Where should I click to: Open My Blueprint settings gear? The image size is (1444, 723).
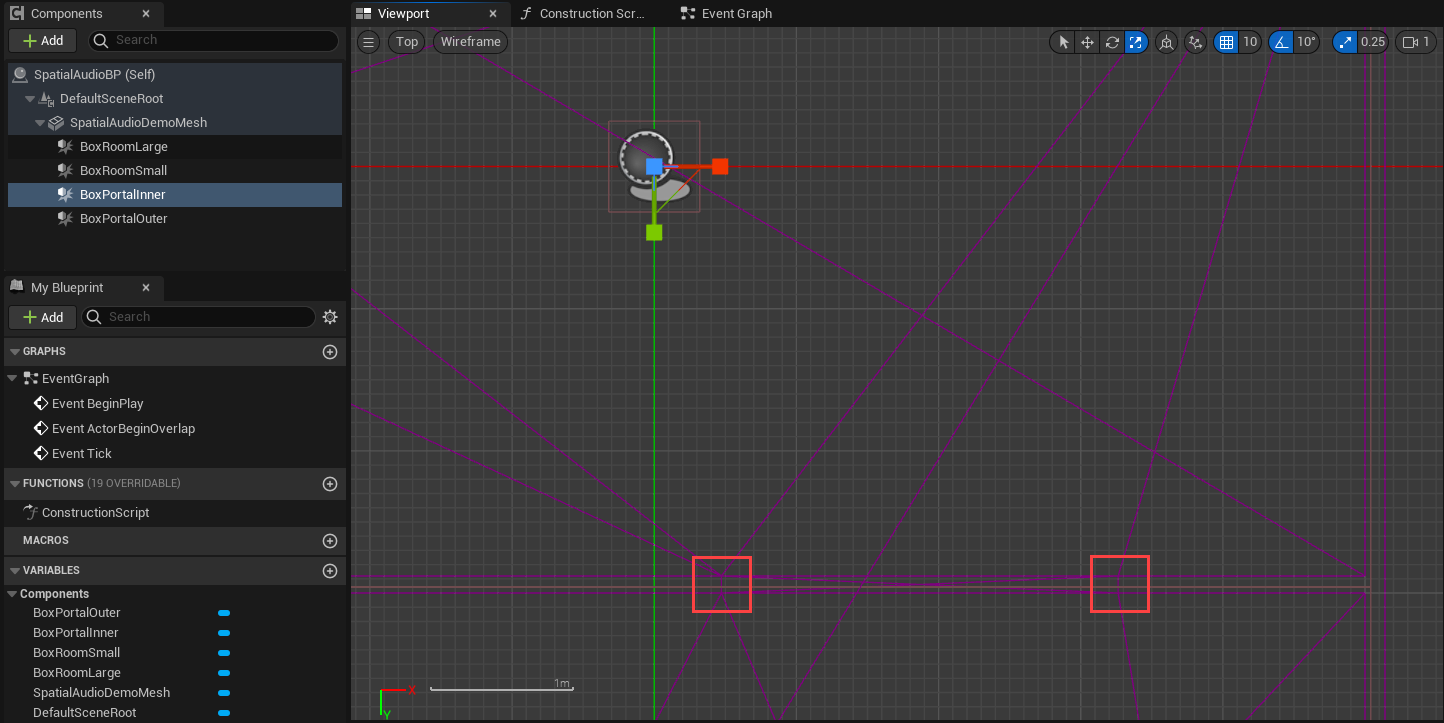pyautogui.click(x=330, y=317)
